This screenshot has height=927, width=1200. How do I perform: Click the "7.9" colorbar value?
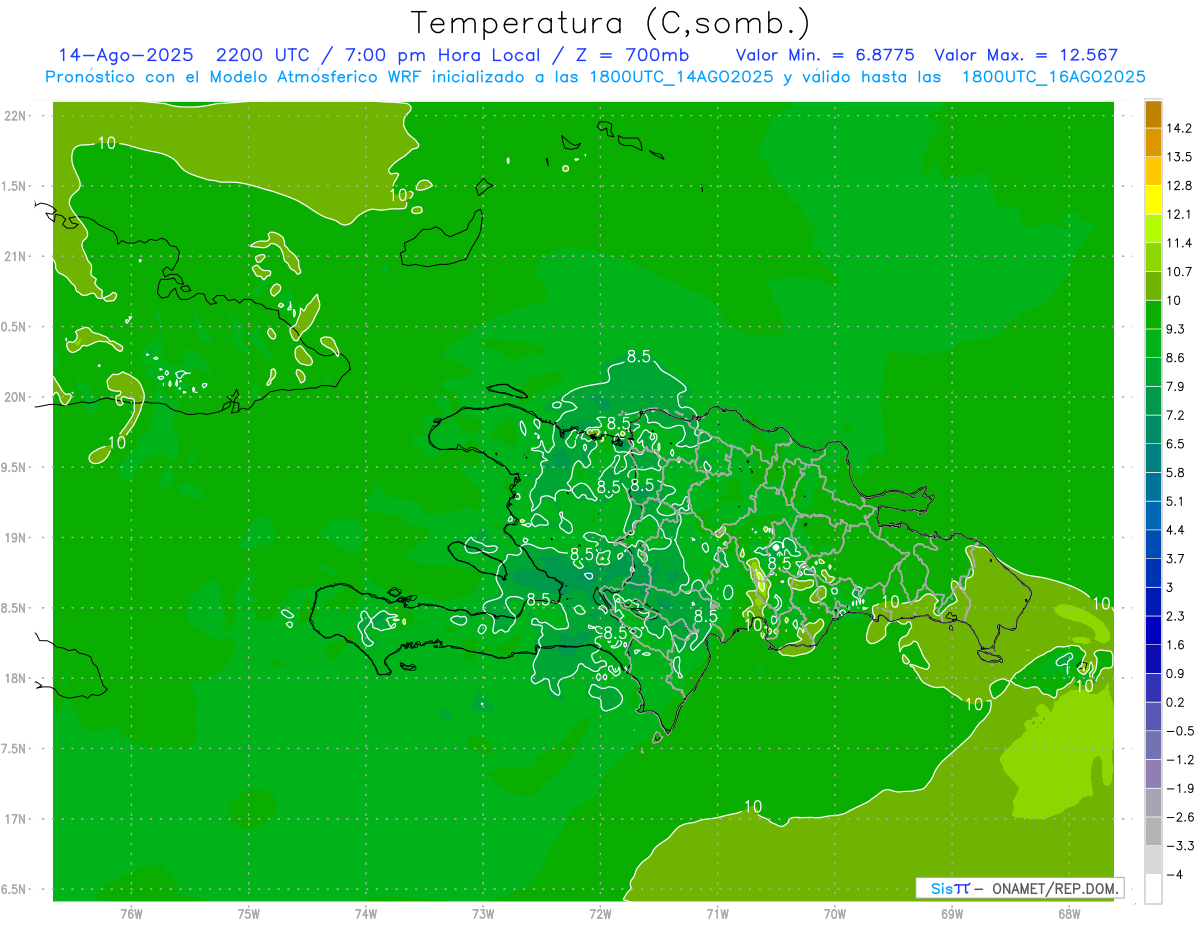point(1176,386)
